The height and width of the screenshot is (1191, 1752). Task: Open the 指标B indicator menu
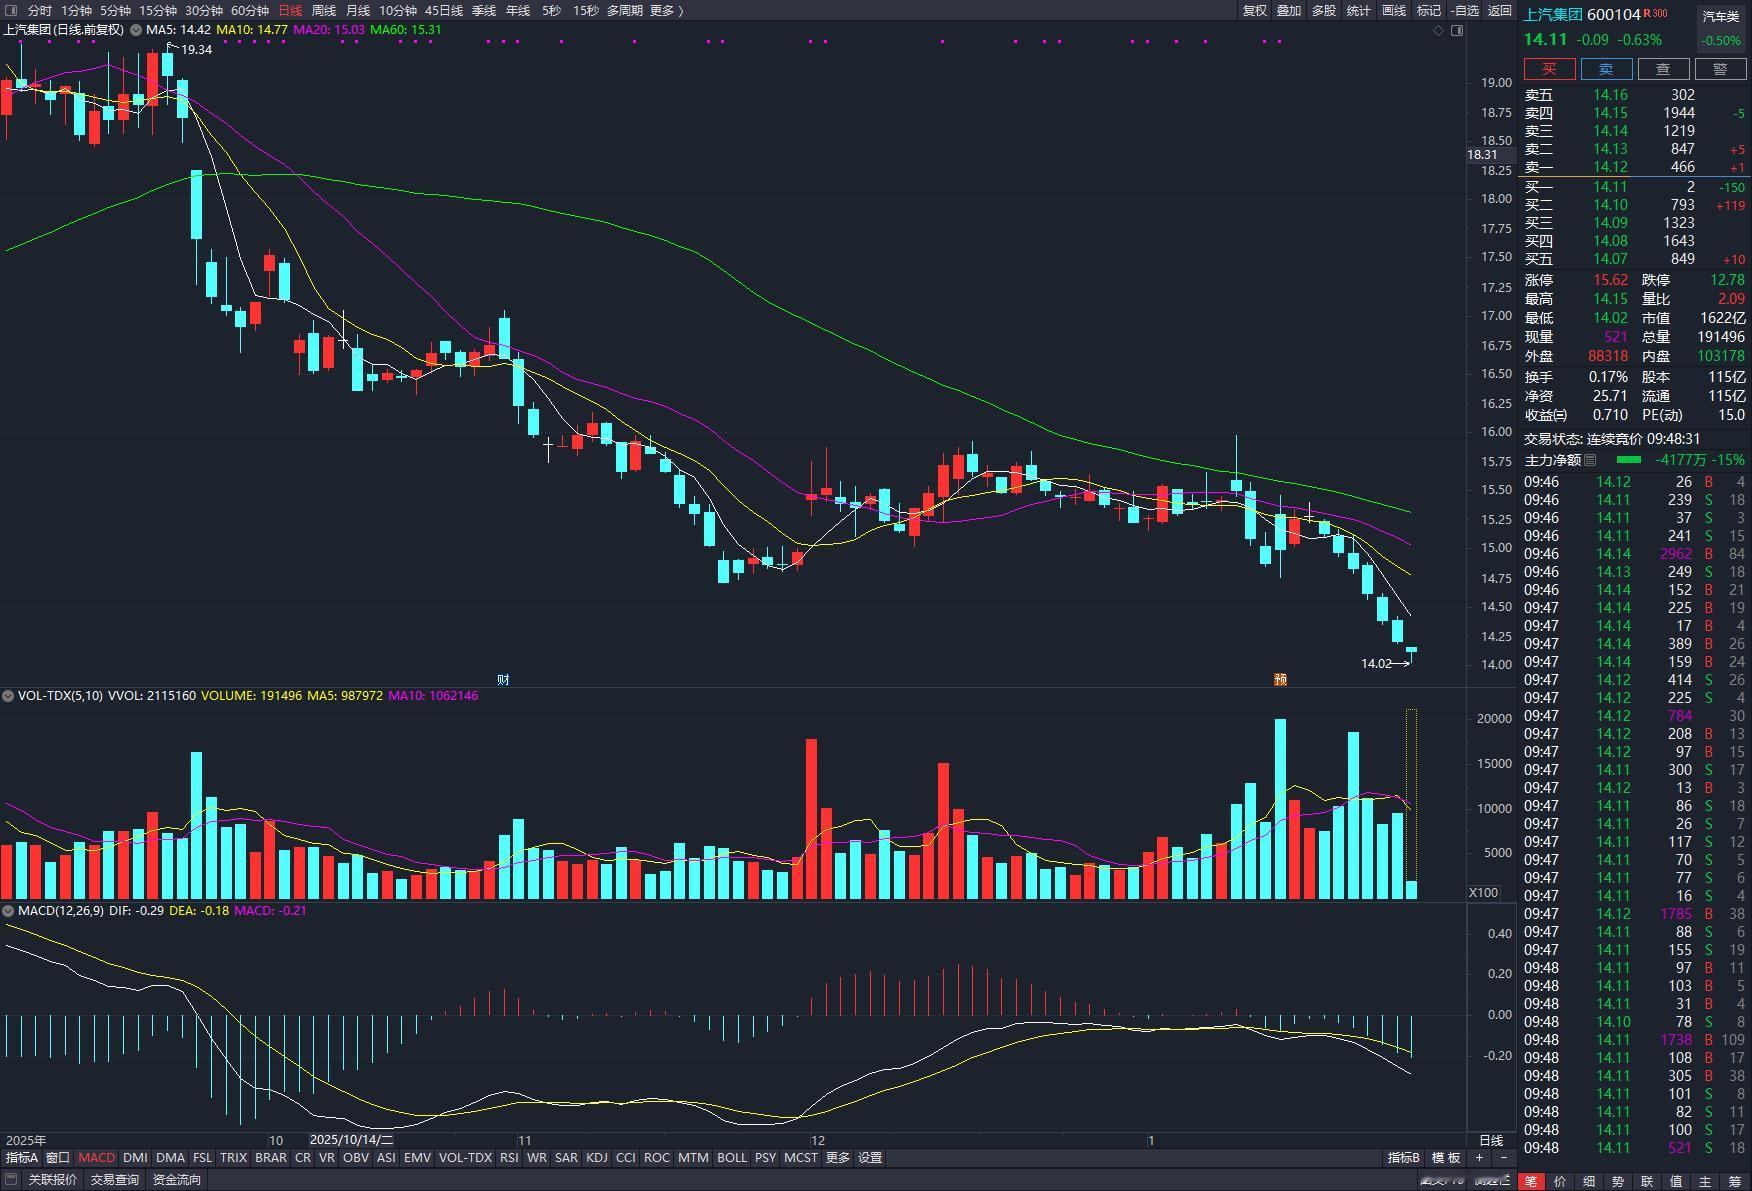tap(1404, 1158)
